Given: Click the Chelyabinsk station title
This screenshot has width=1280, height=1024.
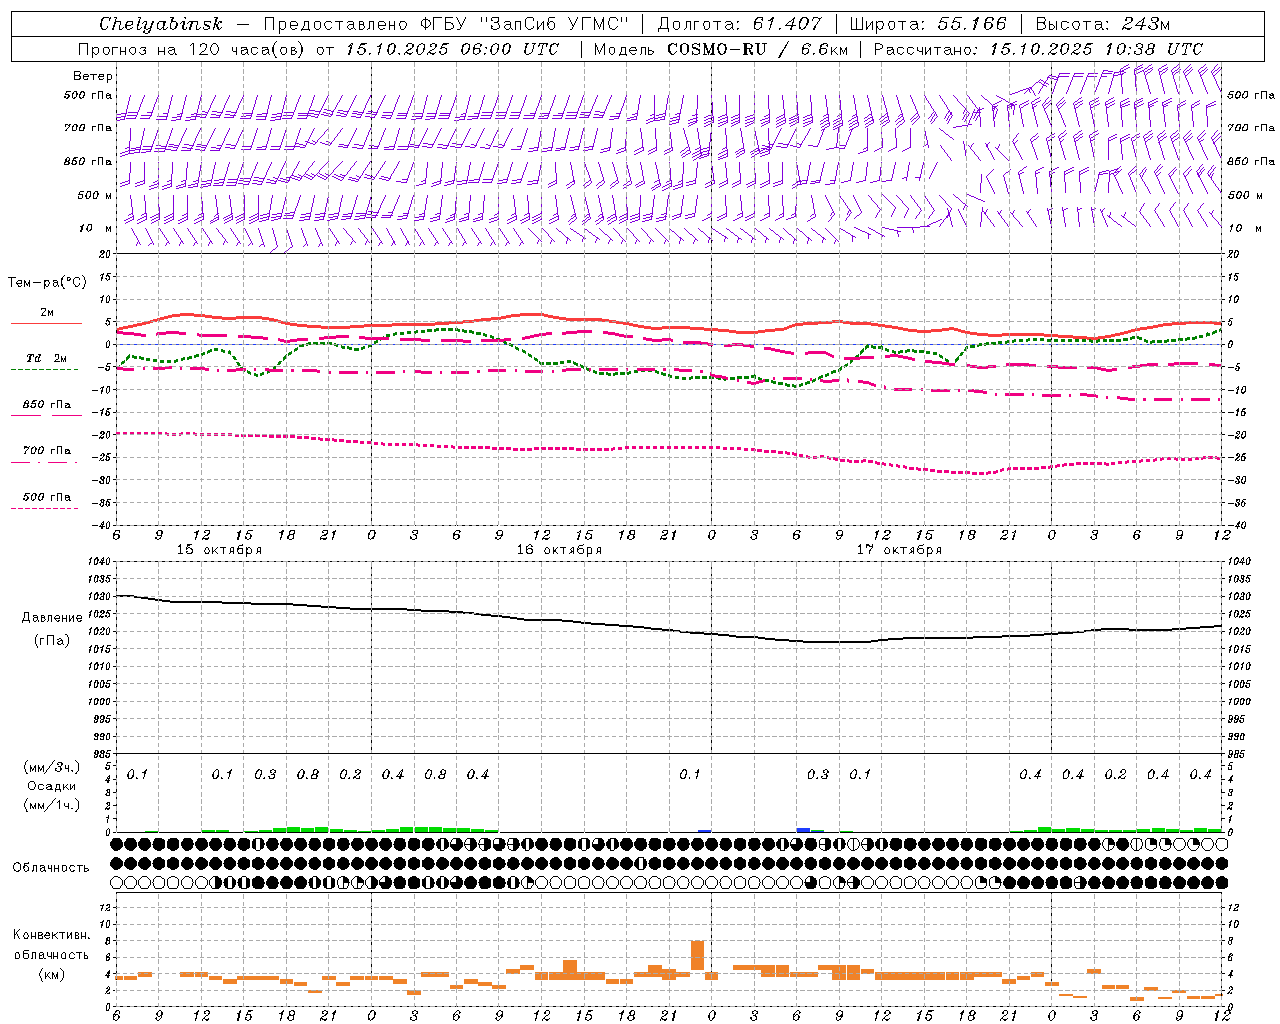Looking at the screenshot, I should pos(161,24).
